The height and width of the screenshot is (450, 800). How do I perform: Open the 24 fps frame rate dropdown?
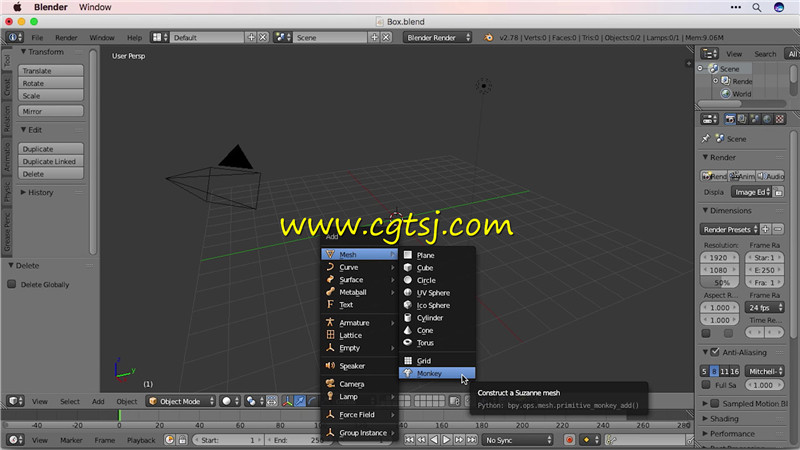click(764, 308)
